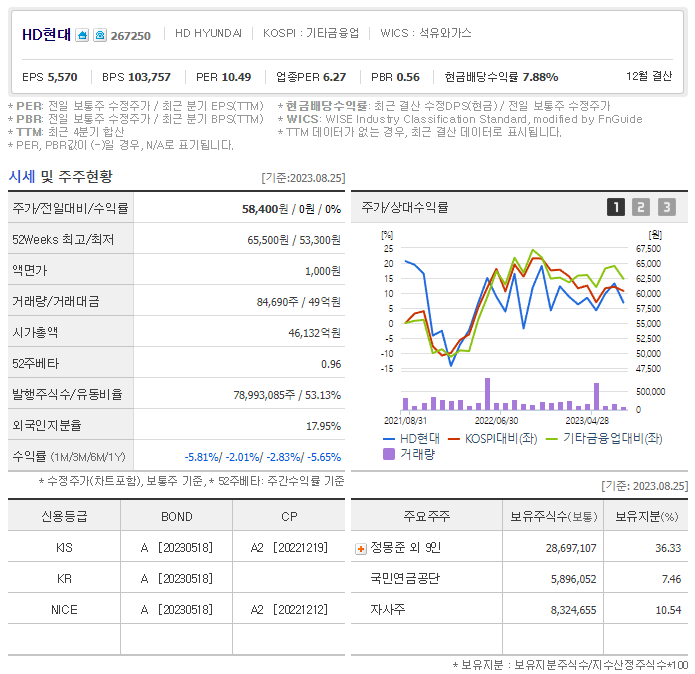Click the 외국인지분율 17.95% value
Image resolution: width=695 pixels, height=674 pixels.
coord(324,426)
